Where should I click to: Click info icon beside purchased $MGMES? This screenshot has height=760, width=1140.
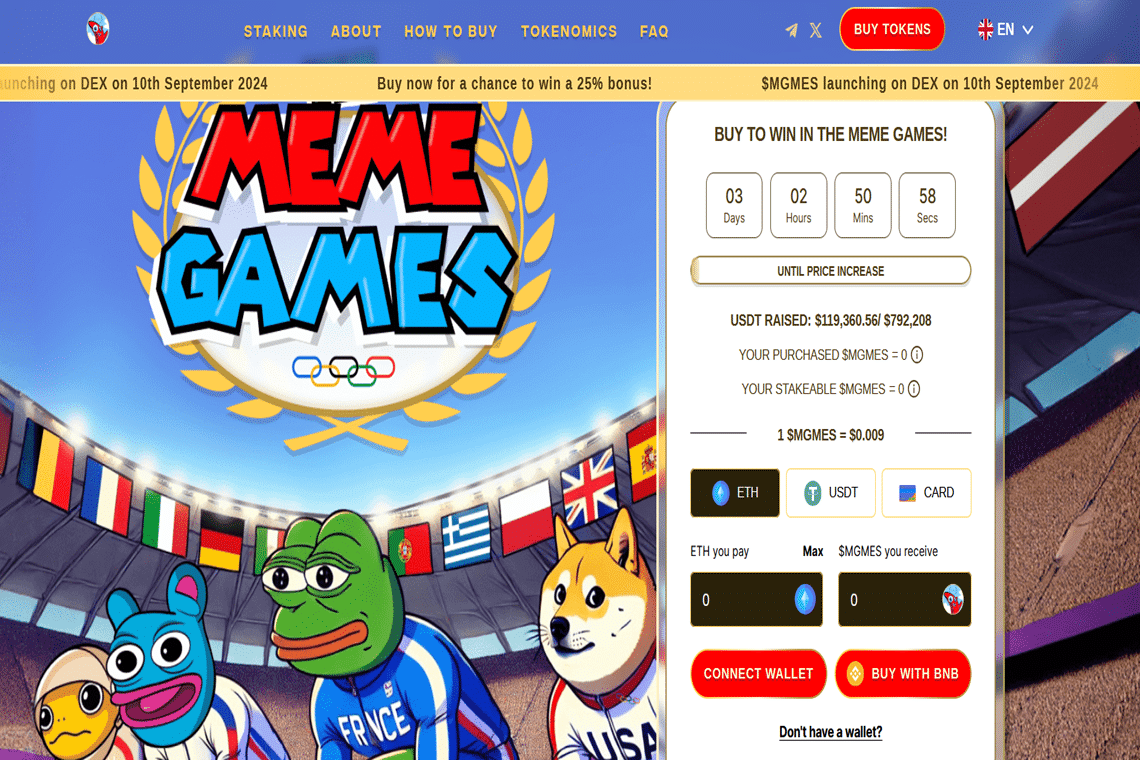point(918,355)
